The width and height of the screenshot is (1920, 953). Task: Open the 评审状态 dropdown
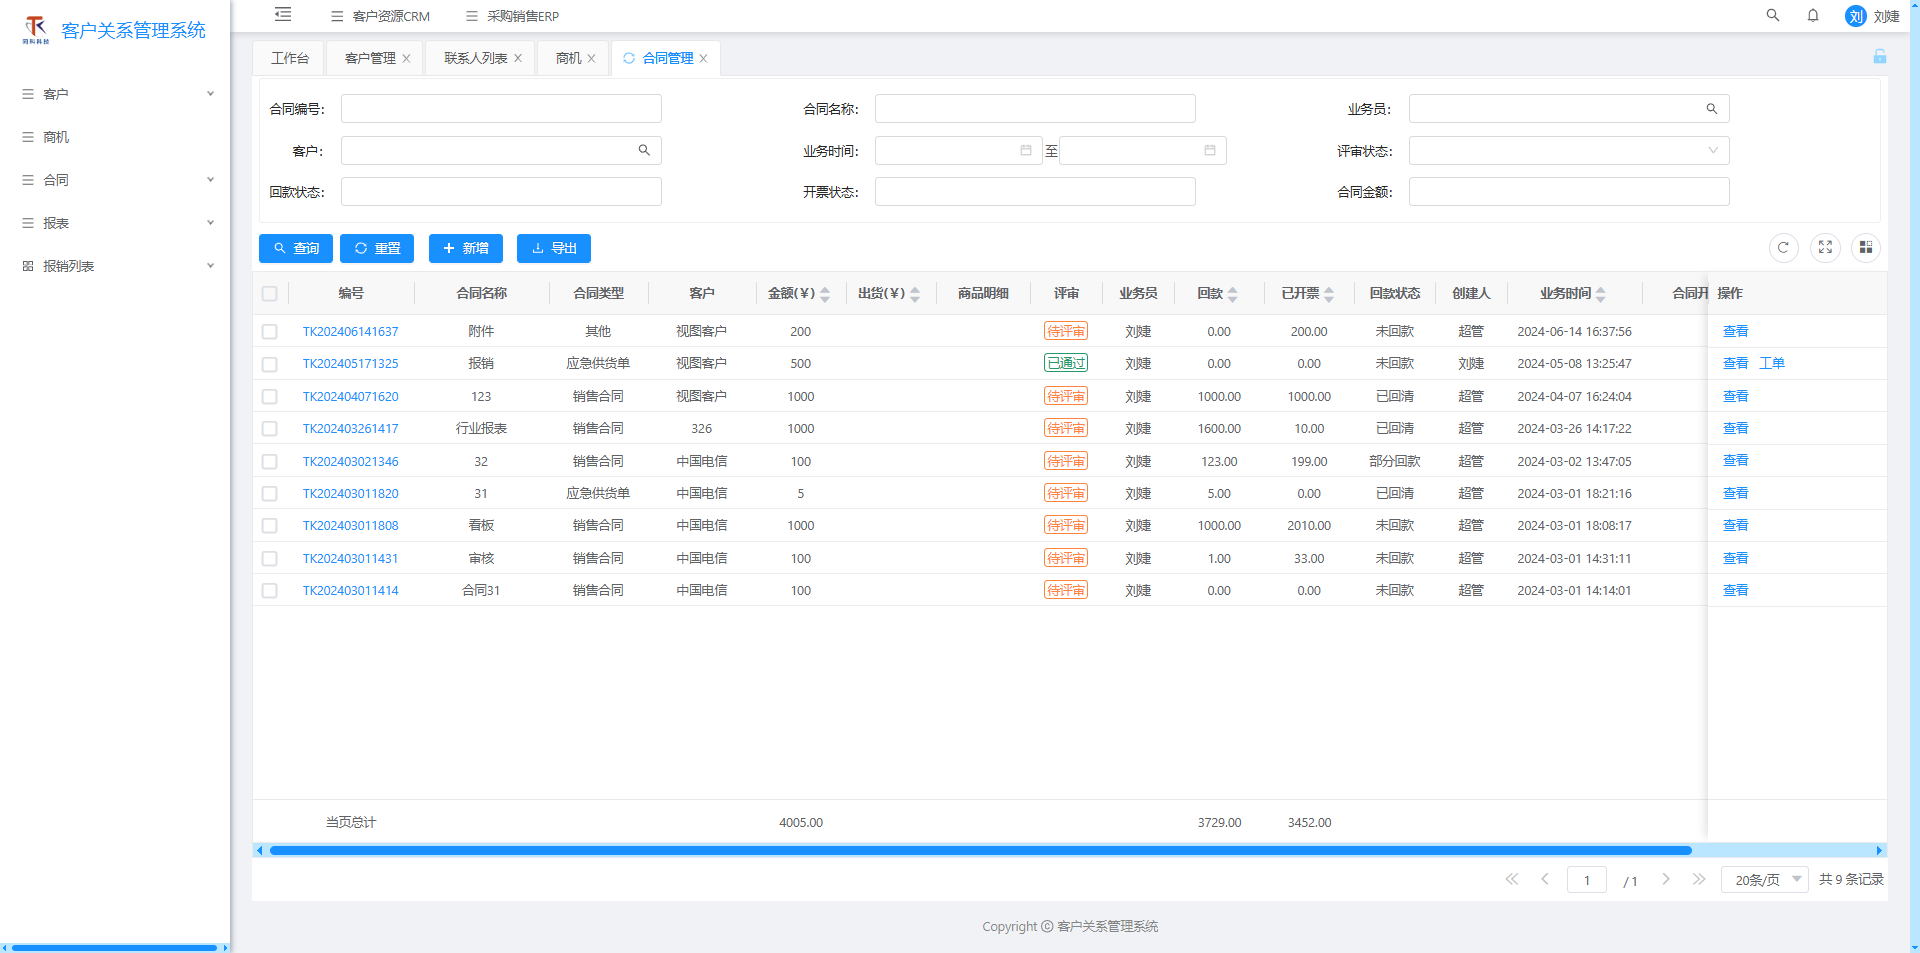pos(1569,151)
